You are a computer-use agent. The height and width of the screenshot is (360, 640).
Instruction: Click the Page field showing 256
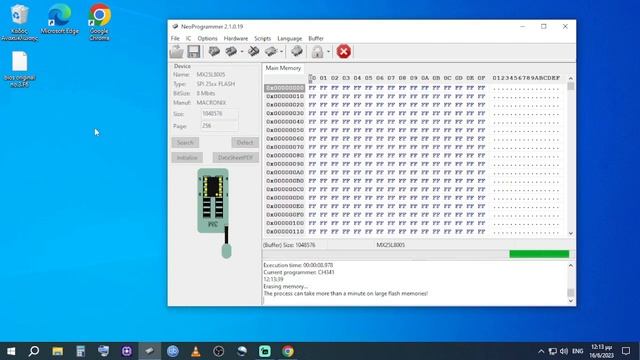tap(220, 126)
